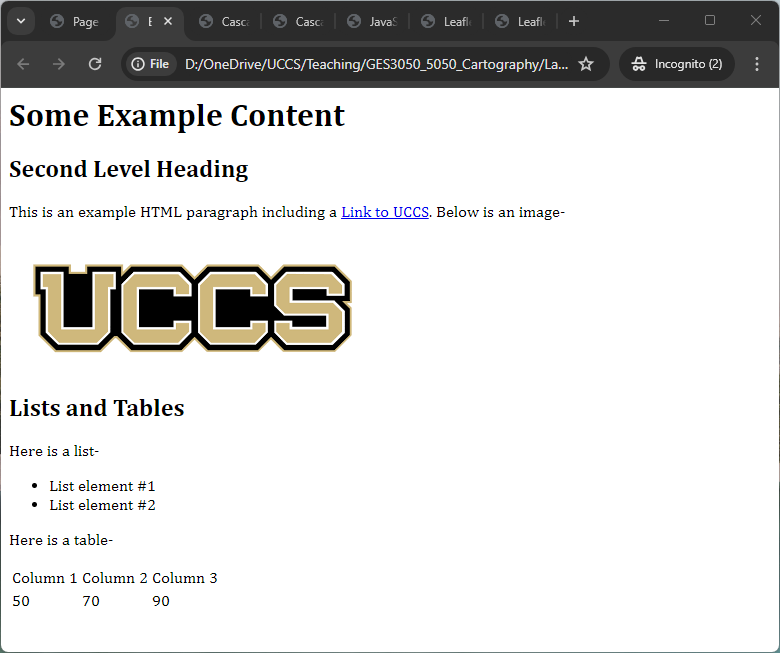Switch to the JavaS tab
This screenshot has width=780, height=653.
click(372, 21)
